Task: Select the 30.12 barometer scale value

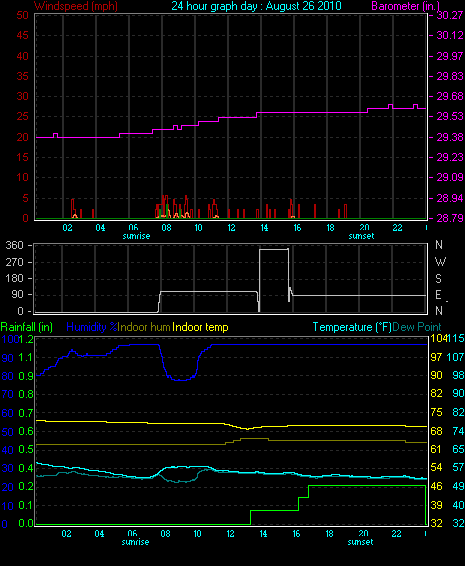Action: click(x=450, y=35)
